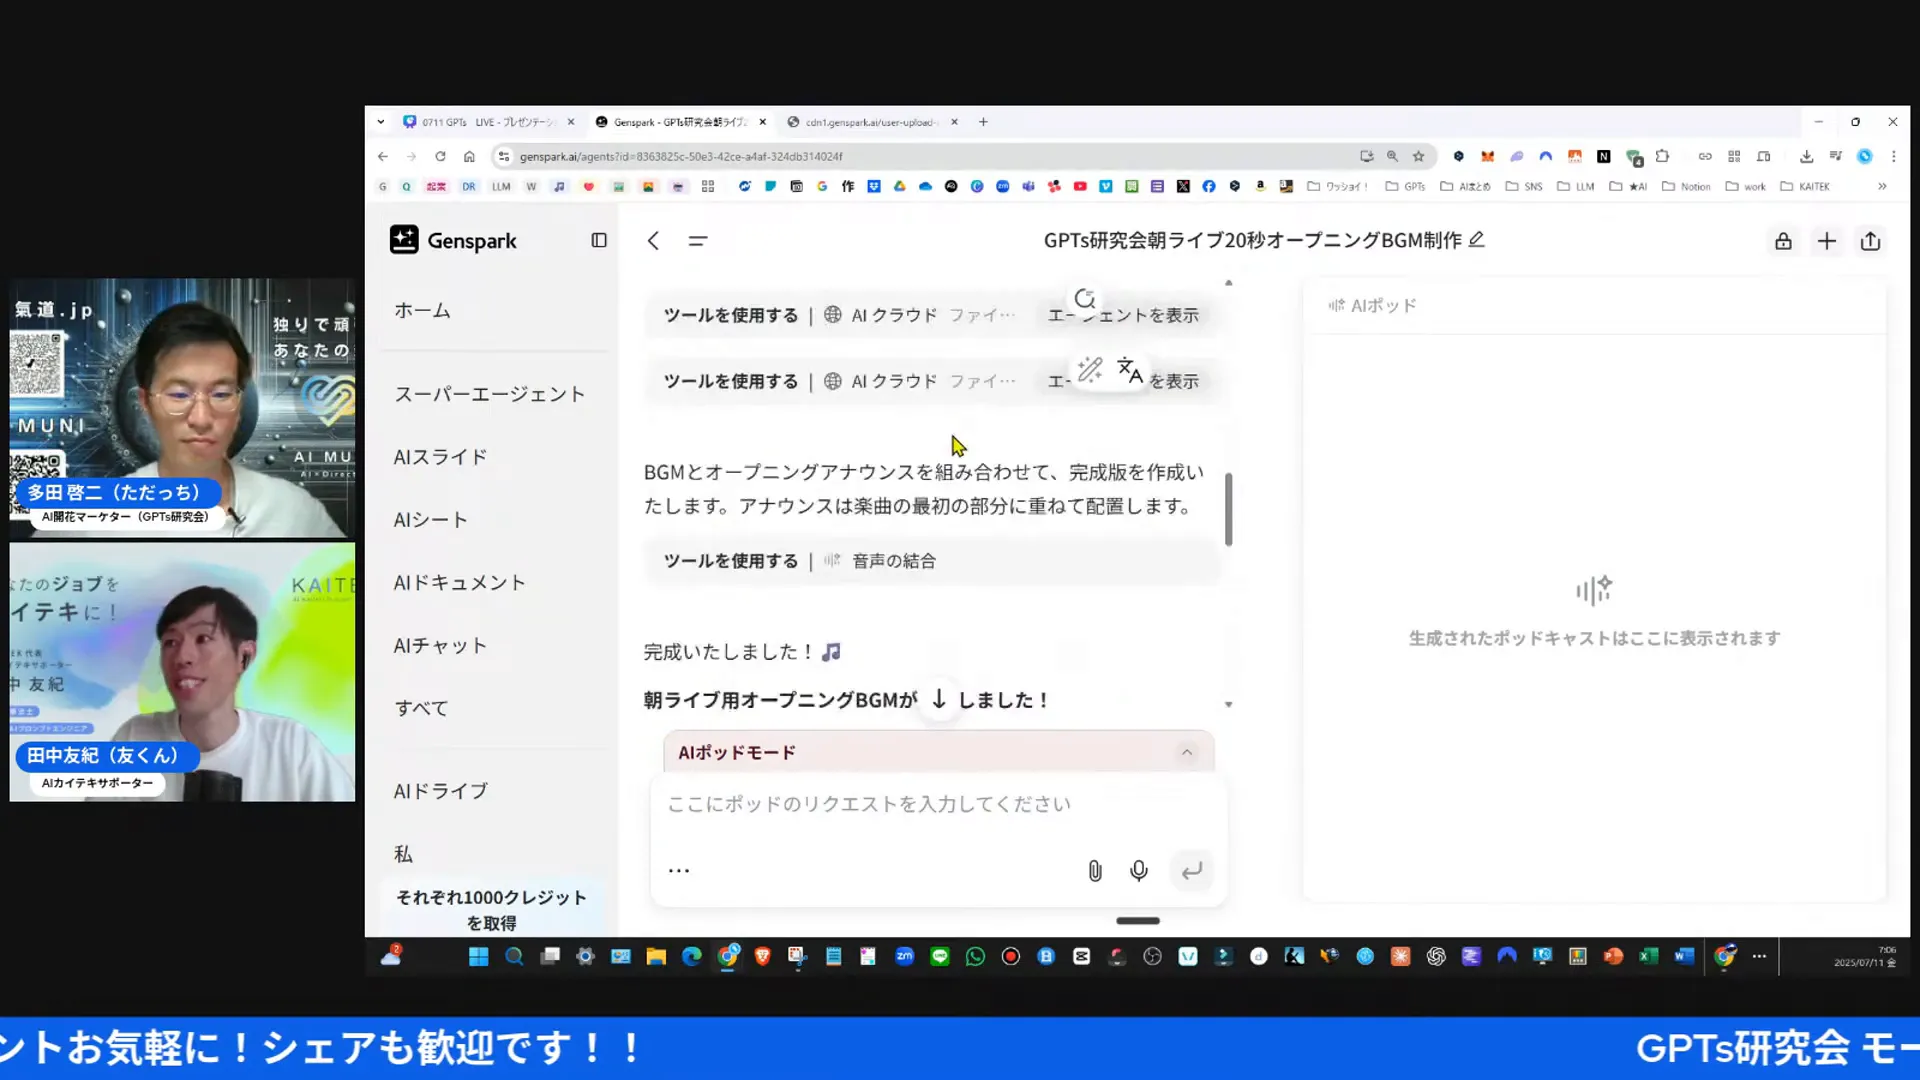This screenshot has width=1920, height=1080.
Task: Collapse the AIポッドモード panel chevron
Action: point(1187,753)
